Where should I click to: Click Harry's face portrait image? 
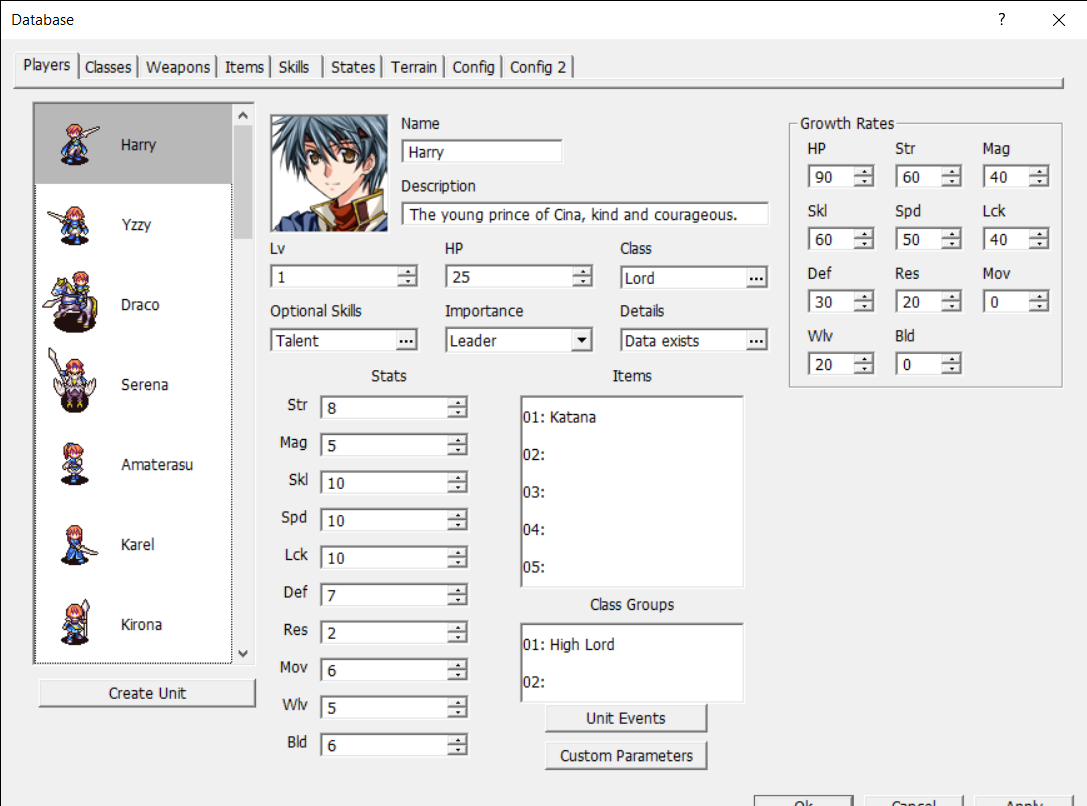pos(329,172)
